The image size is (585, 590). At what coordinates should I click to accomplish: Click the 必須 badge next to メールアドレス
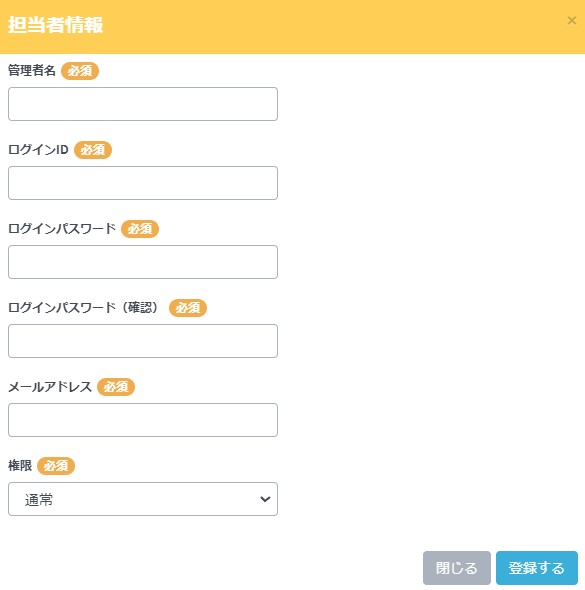point(116,387)
